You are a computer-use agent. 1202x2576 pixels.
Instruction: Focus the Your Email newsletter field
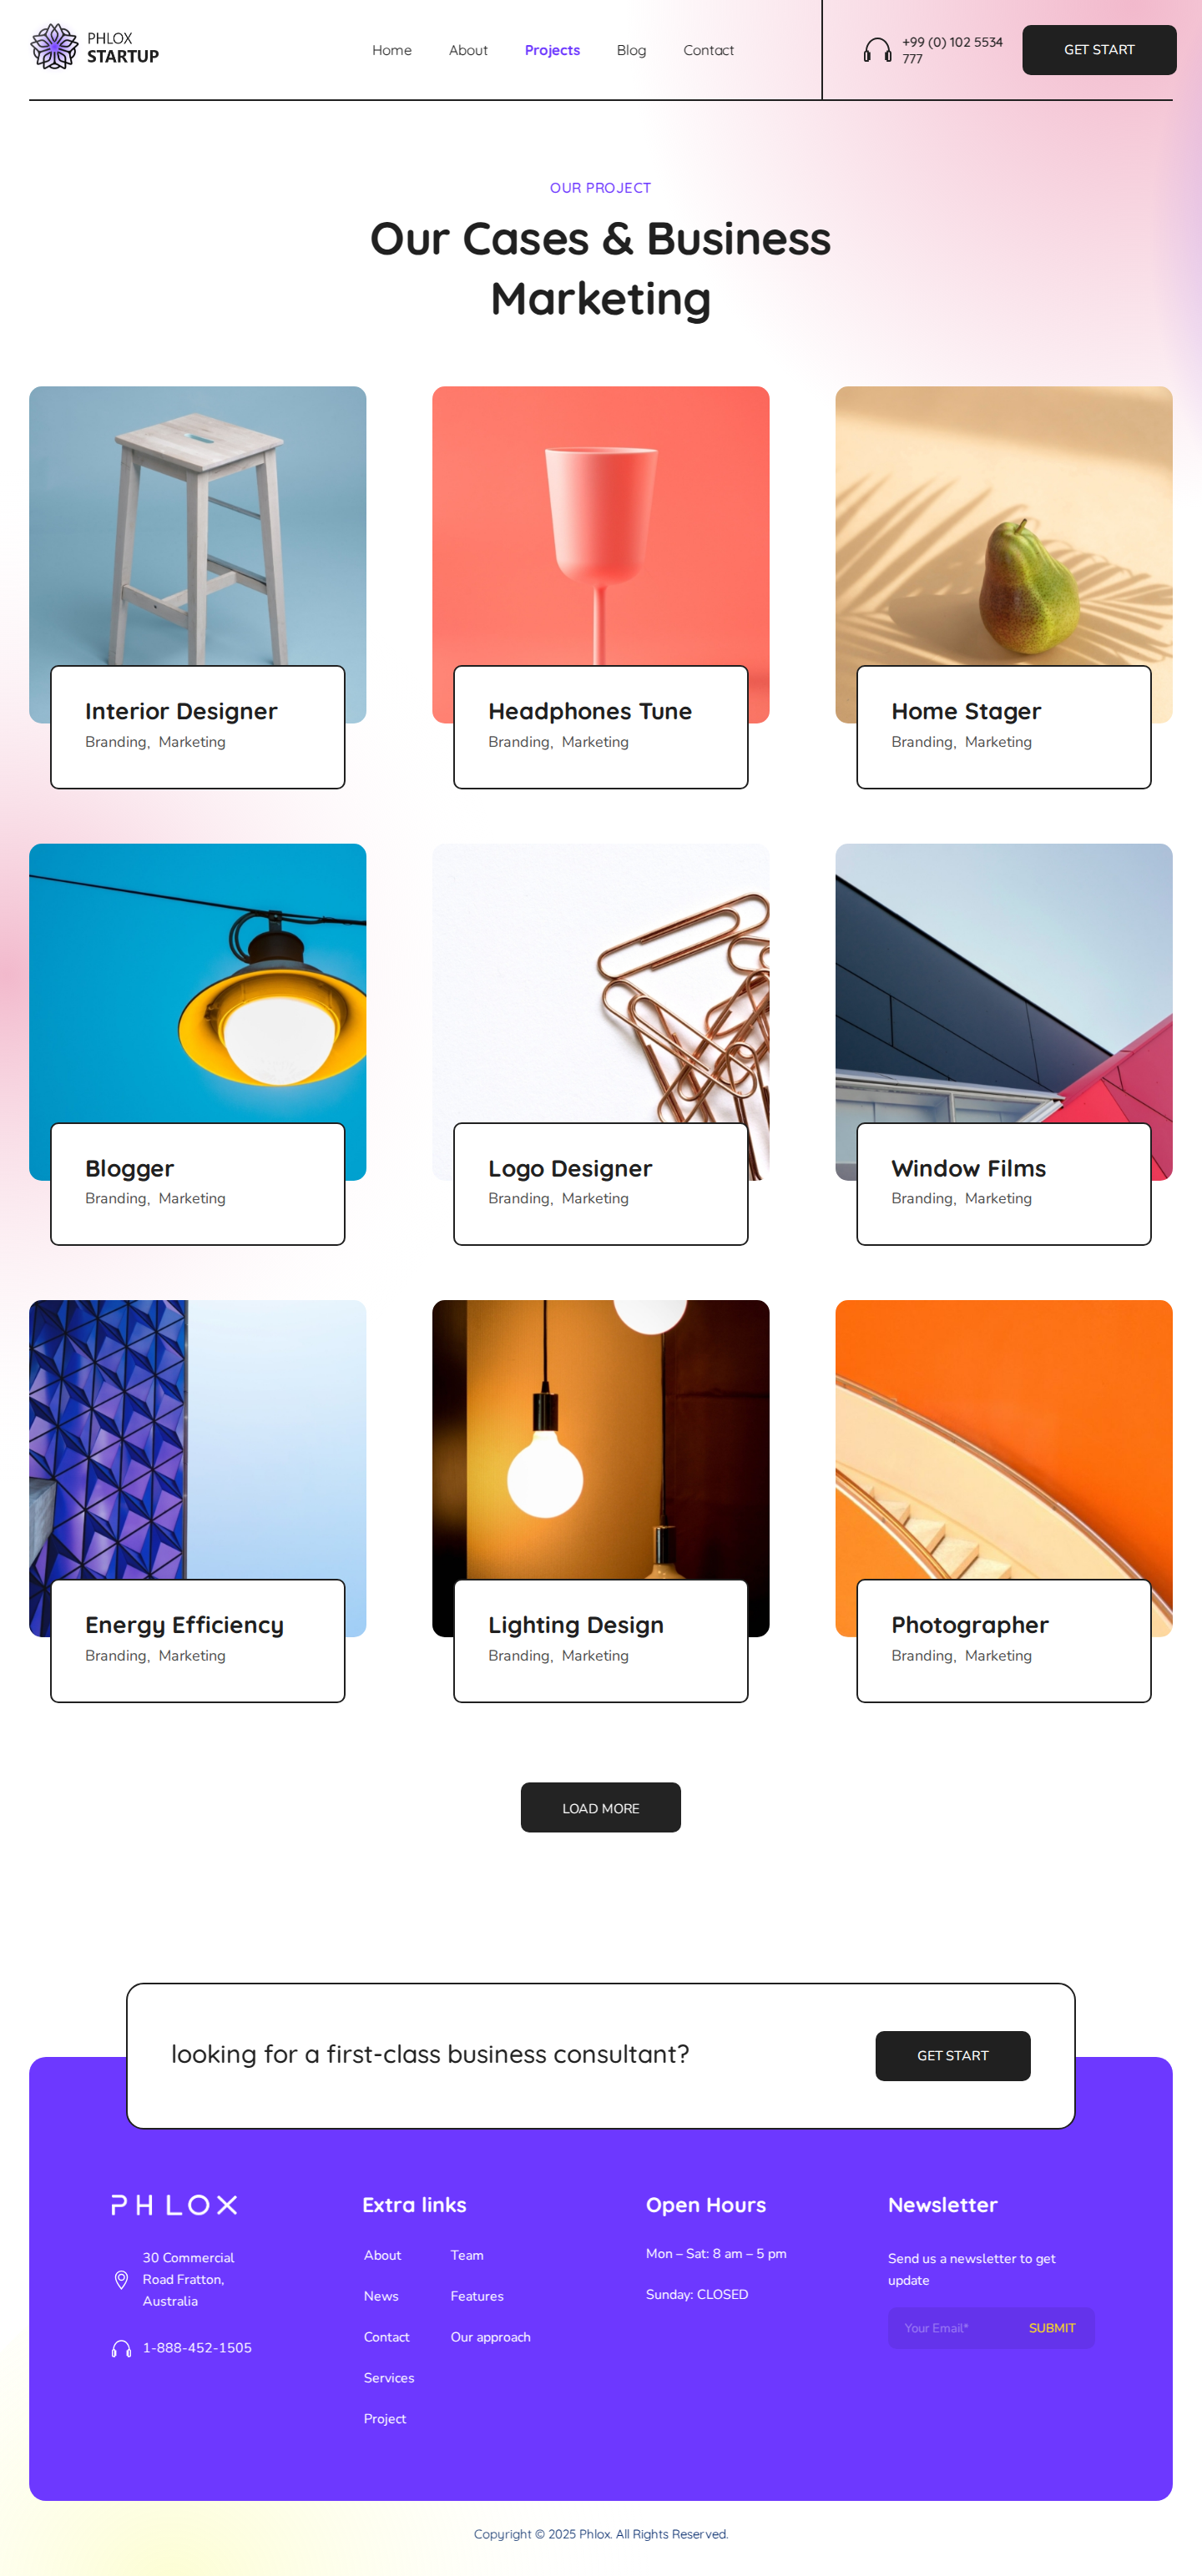coord(950,2327)
